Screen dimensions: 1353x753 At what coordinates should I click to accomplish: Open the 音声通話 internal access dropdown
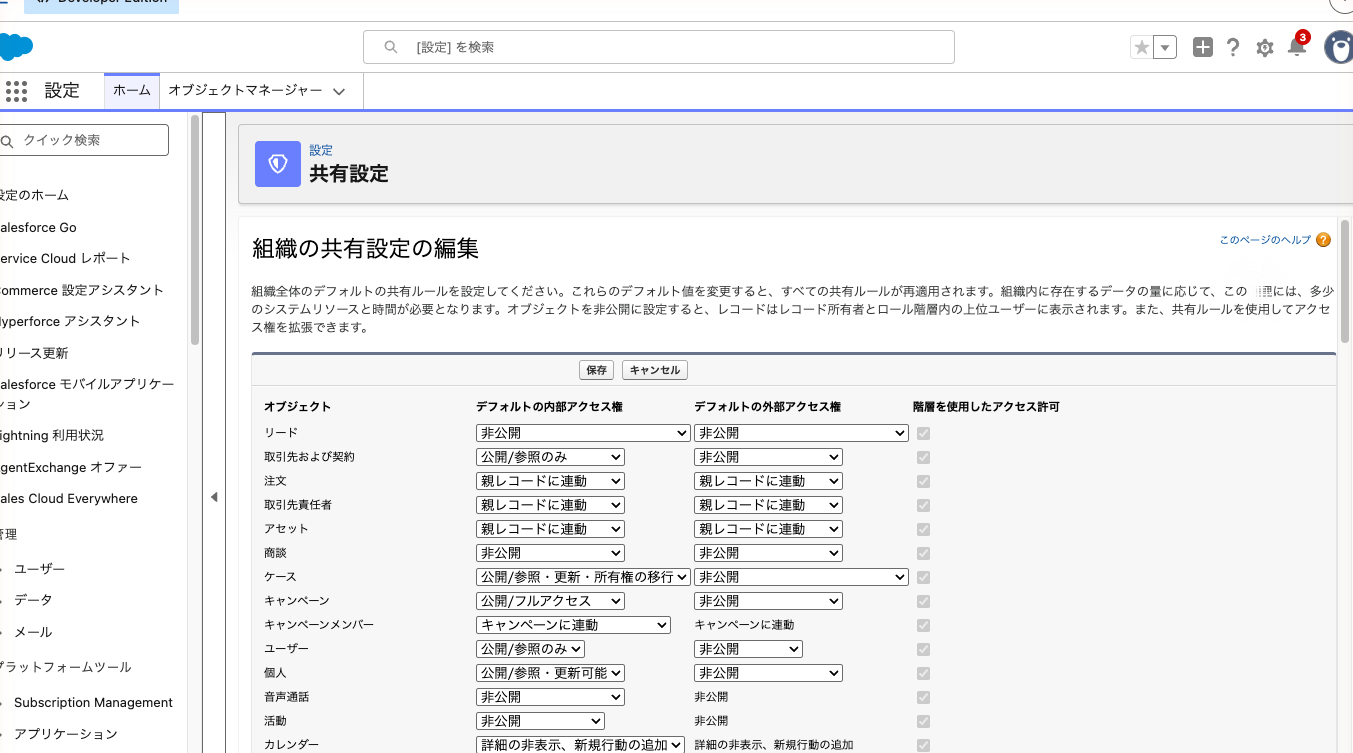[550, 697]
